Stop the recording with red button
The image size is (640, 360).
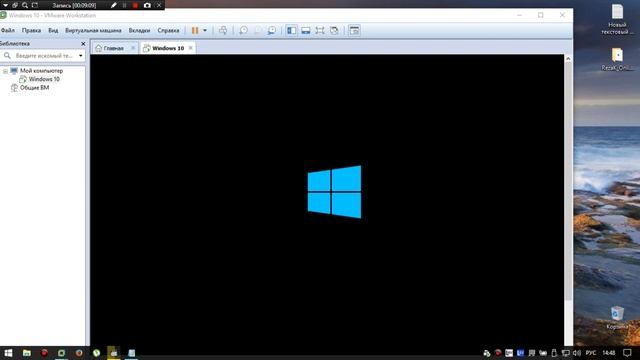pyautogui.click(x=135, y=5)
